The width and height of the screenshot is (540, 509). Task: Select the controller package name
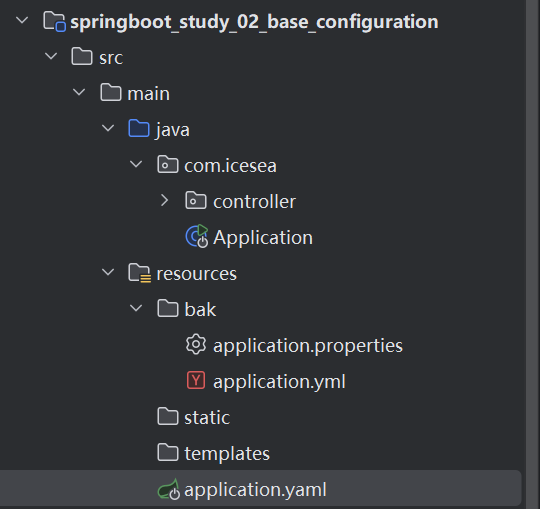pos(254,201)
